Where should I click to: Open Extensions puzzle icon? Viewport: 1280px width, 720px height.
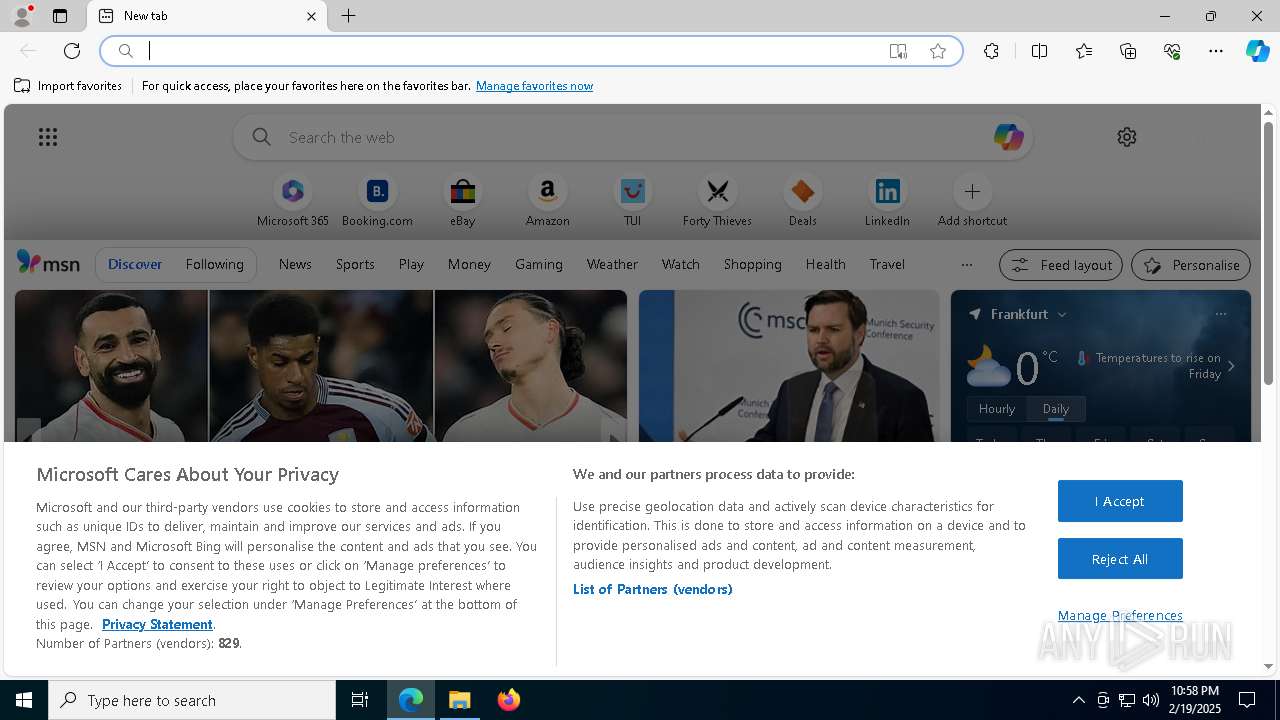991,51
